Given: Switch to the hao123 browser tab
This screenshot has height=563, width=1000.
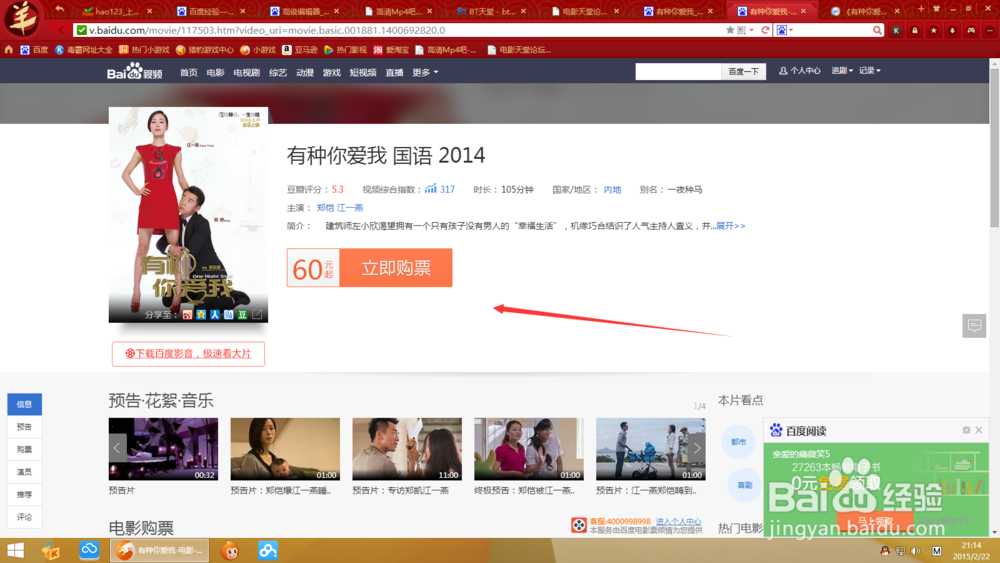Looking at the screenshot, I should click(x=117, y=11).
